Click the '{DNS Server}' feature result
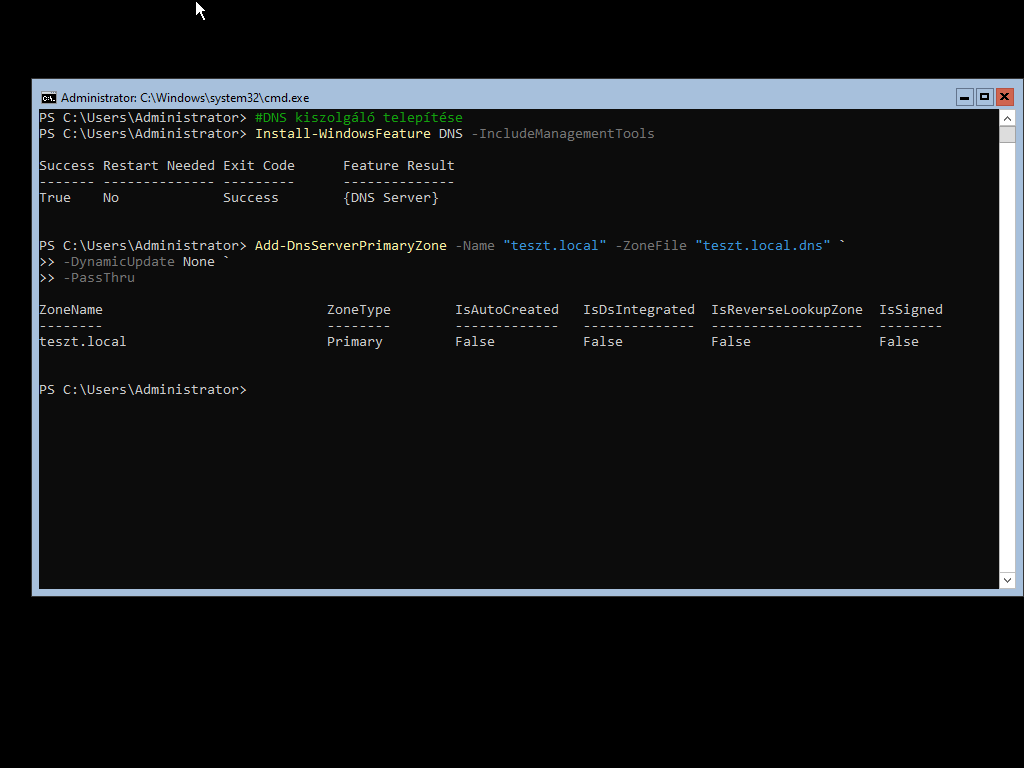The height and width of the screenshot is (768, 1024). coord(390,198)
